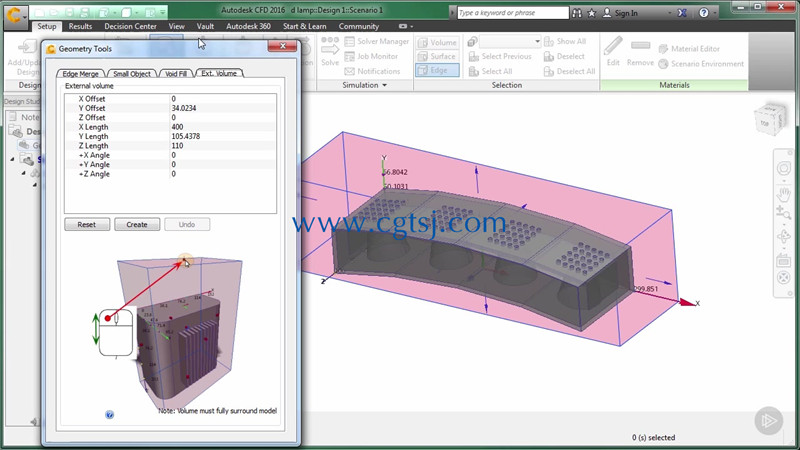
Task: Open the Setup ribbon tab
Action: [46, 26]
